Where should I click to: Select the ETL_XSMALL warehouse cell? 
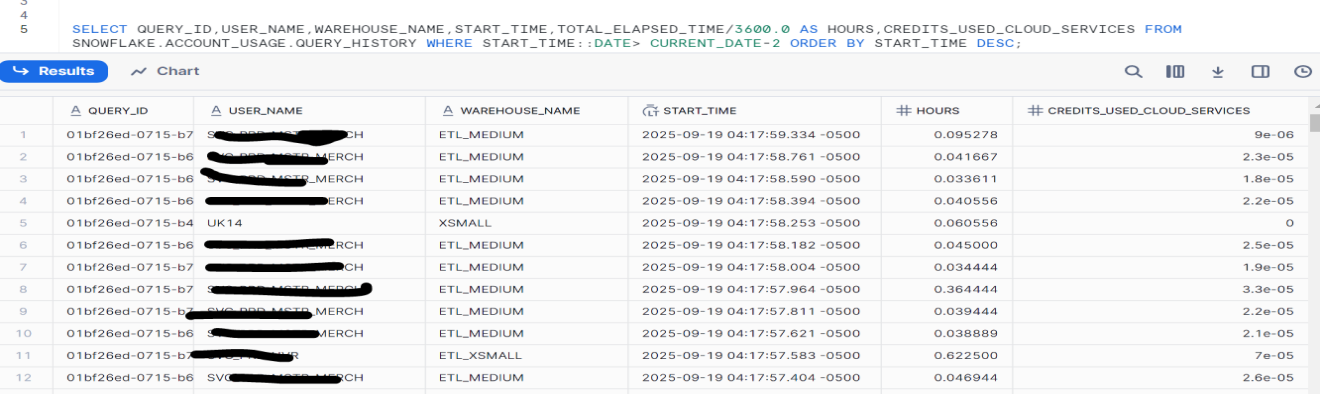pos(527,355)
